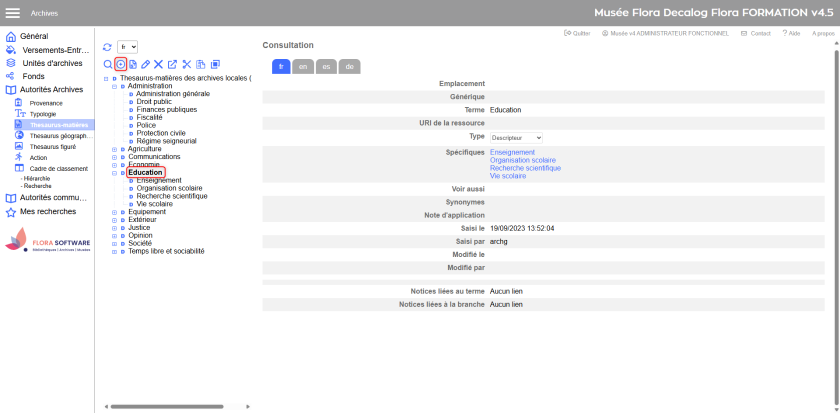Click the refresh icon above the tree

point(107,47)
